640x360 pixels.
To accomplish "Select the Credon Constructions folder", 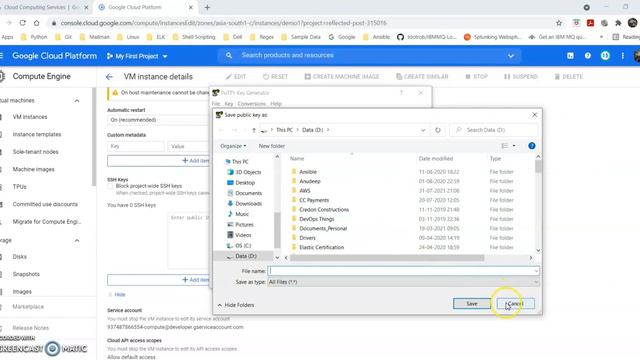I will (320, 209).
